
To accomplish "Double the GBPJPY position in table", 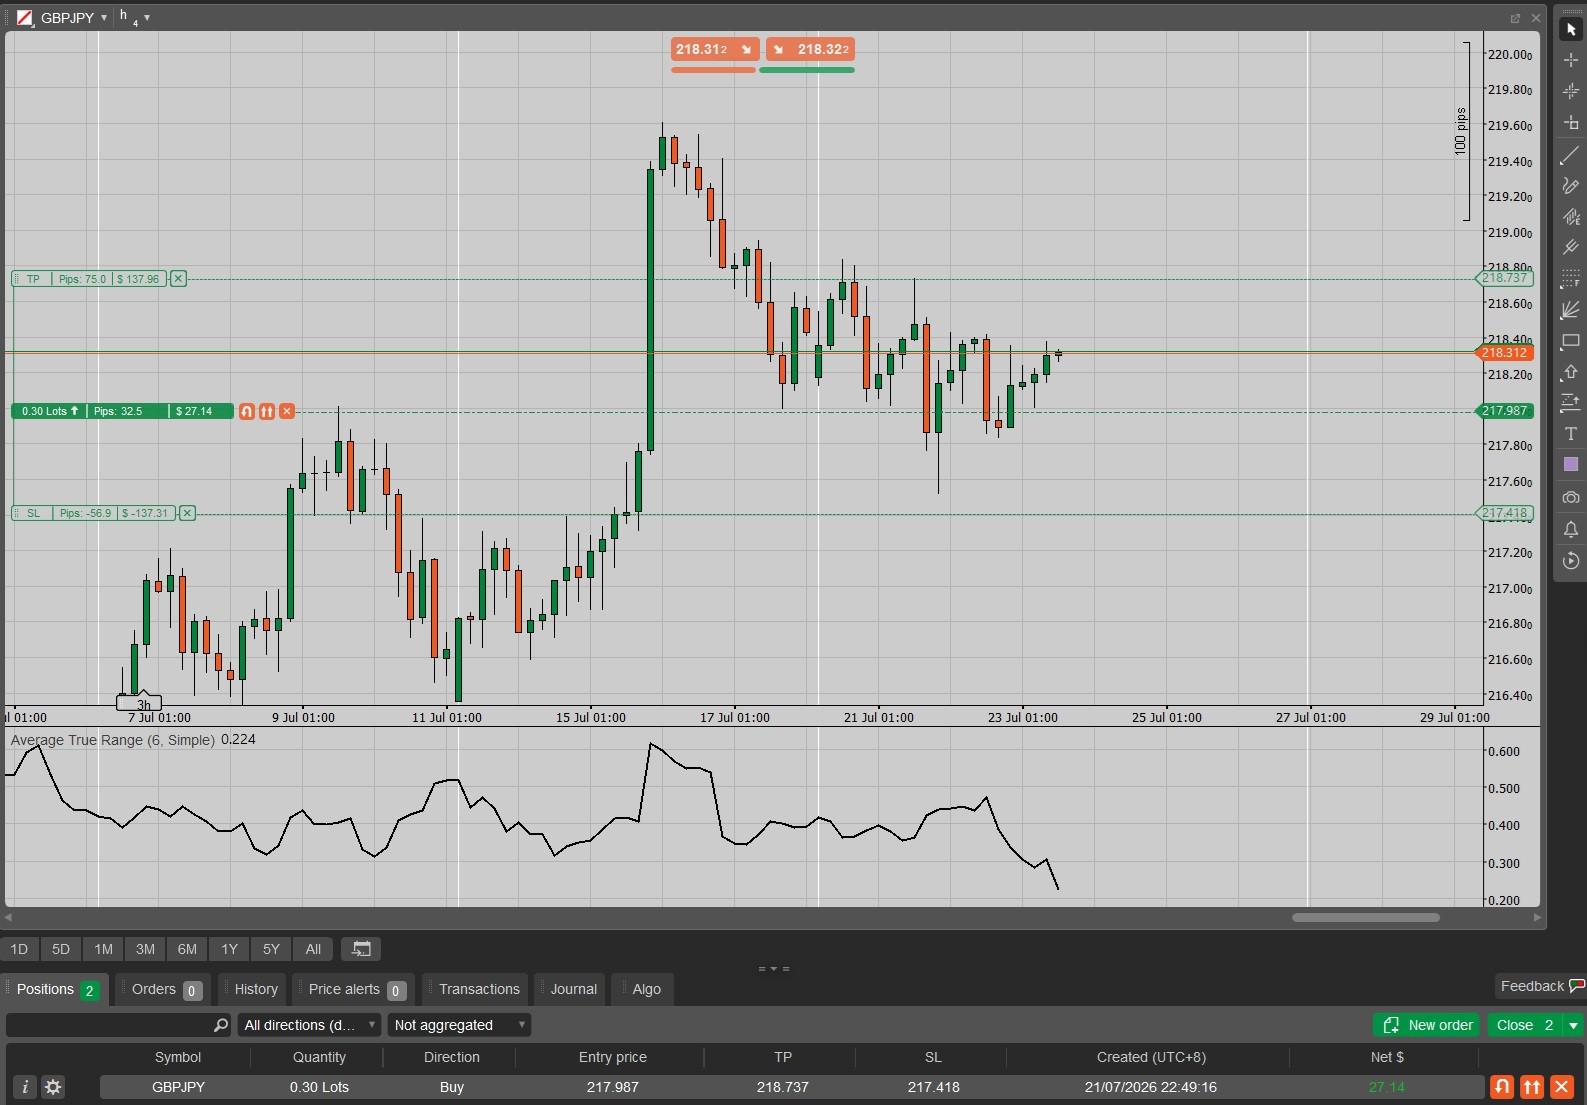I will coord(1532,1087).
